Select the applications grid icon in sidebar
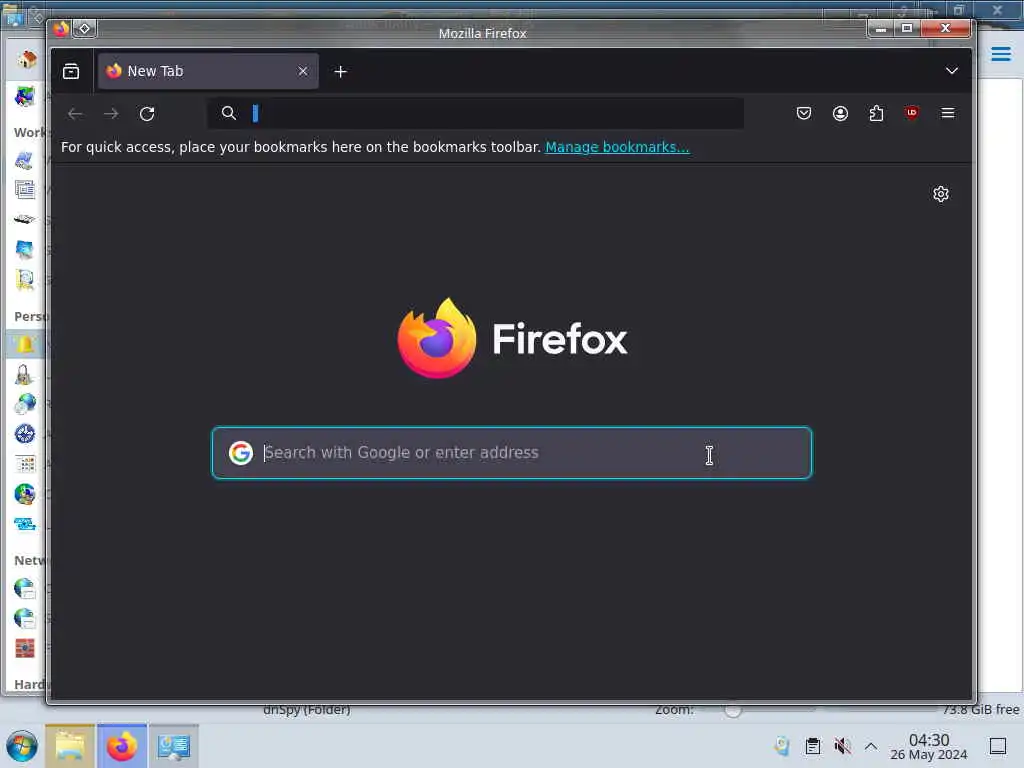 pos(25,464)
